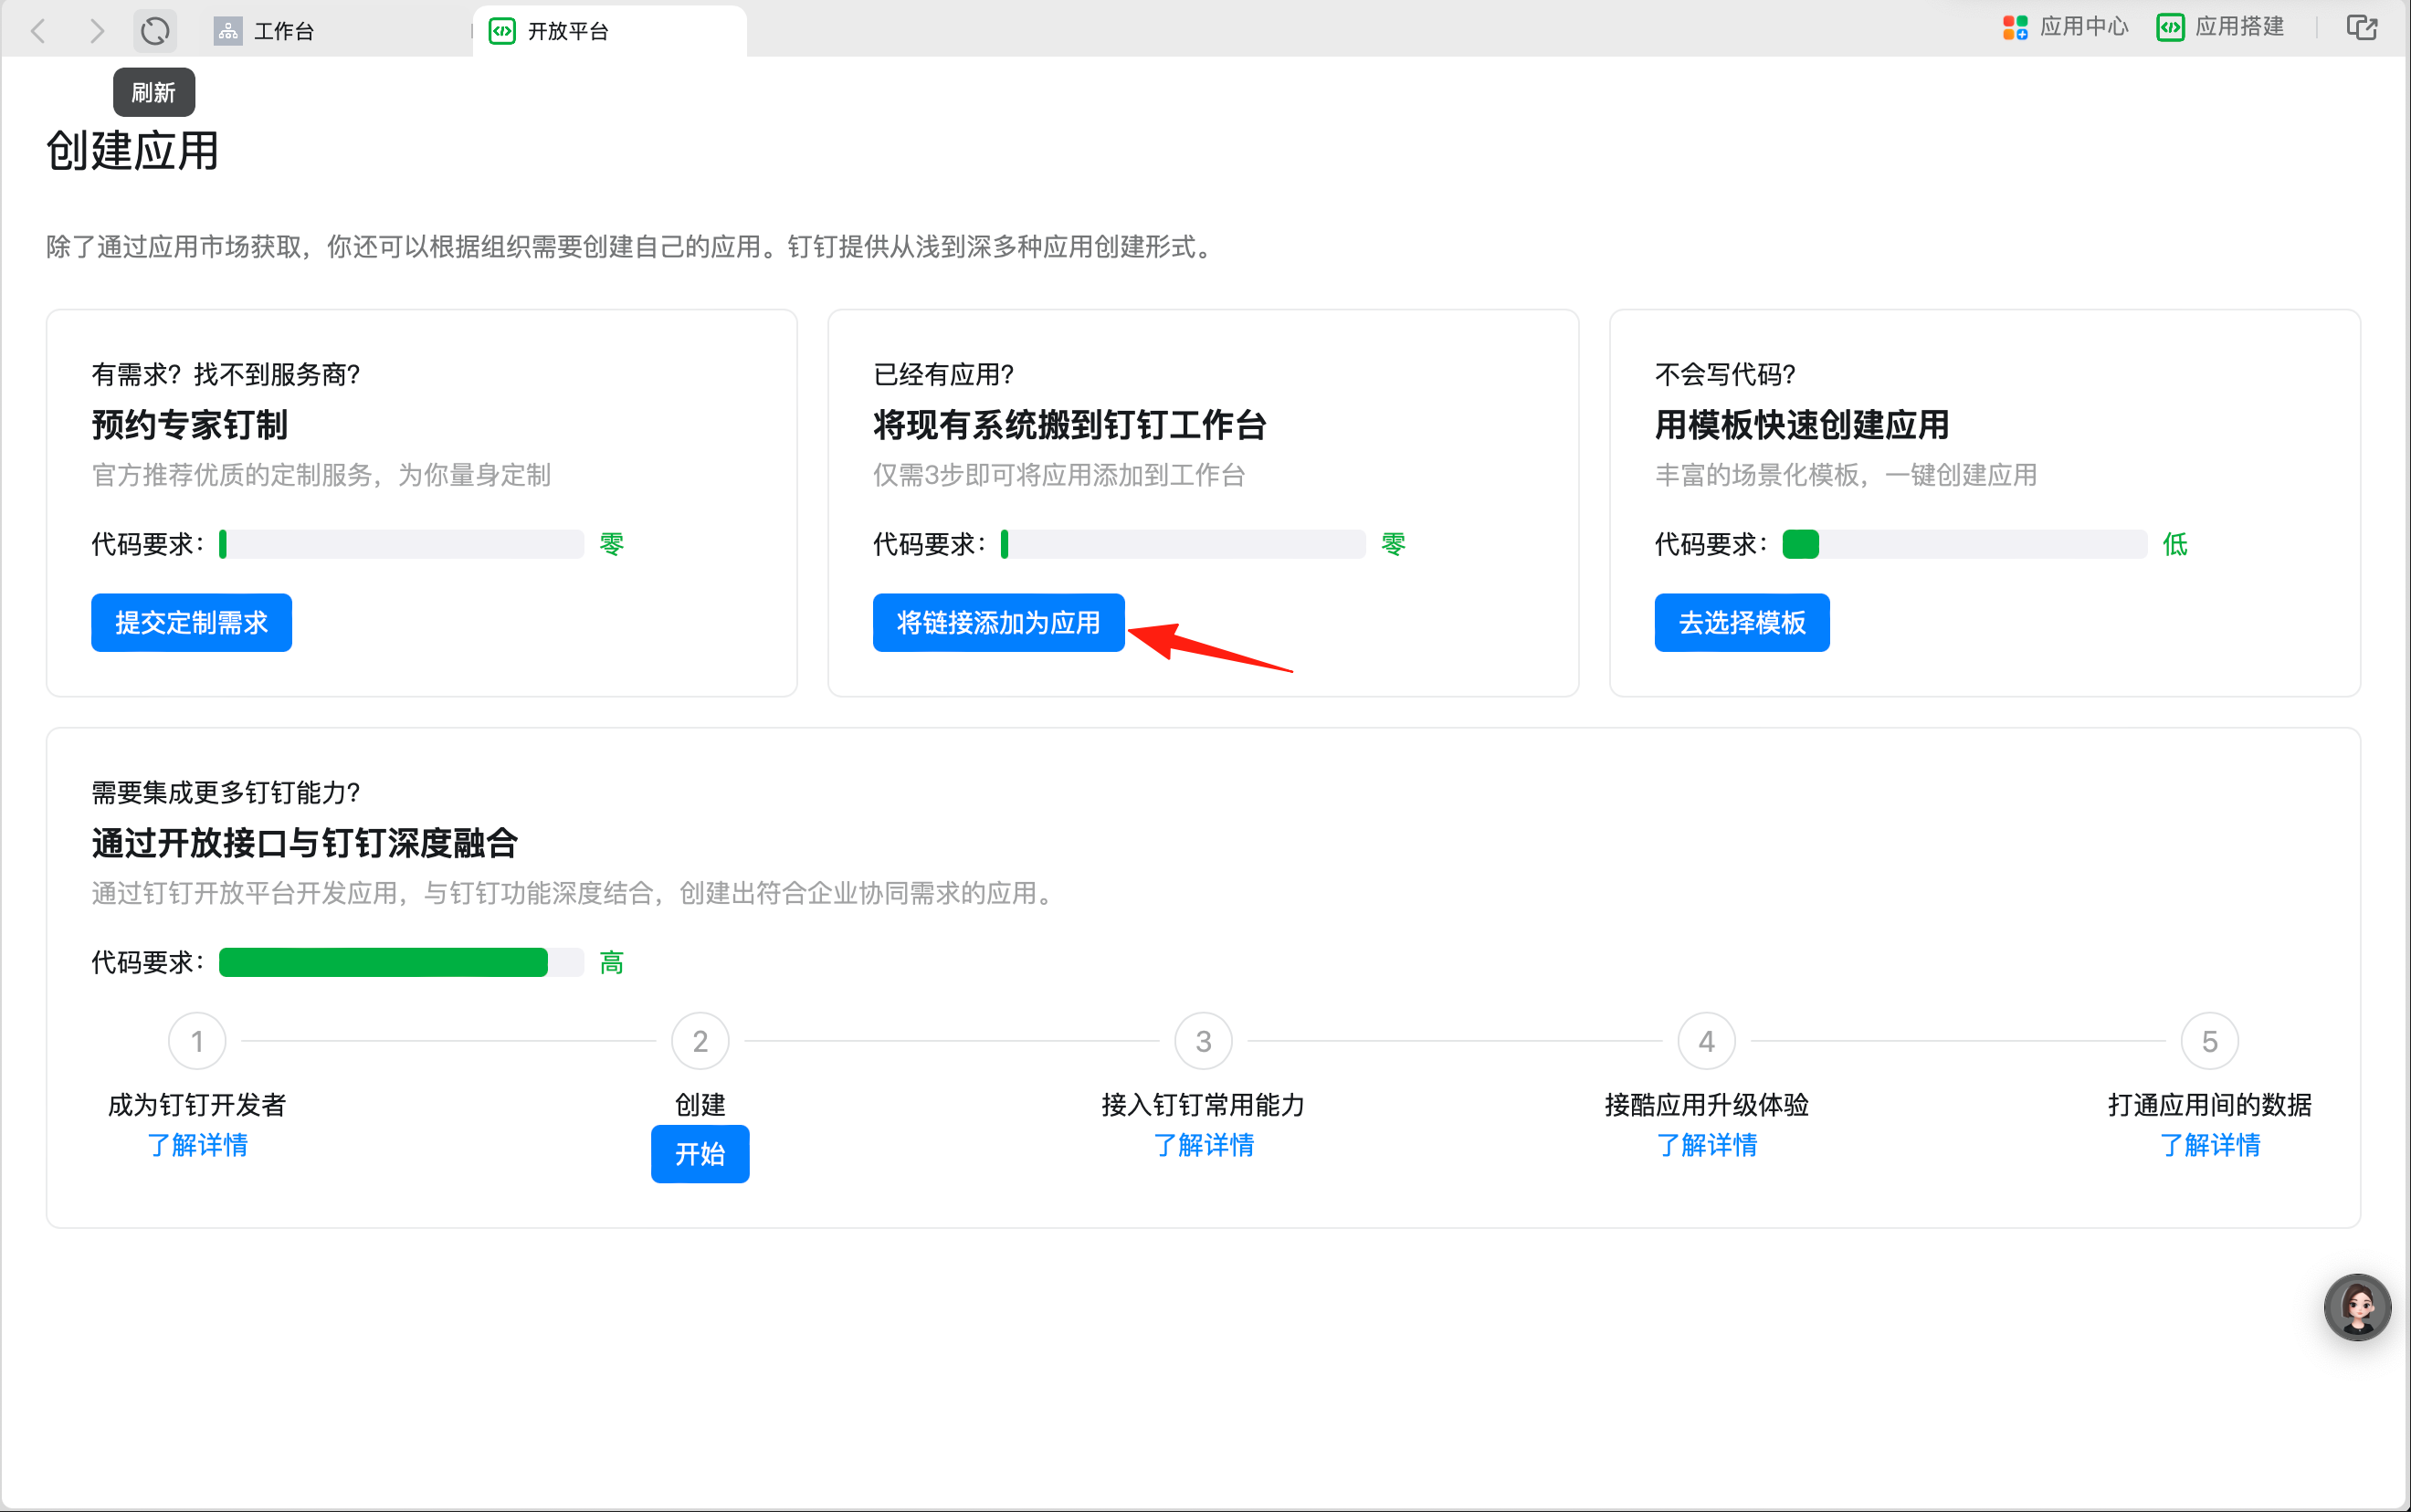The height and width of the screenshot is (1512, 2411).
Task: Click the 接入钉钉常用能力 step label
Action: pyautogui.click(x=1203, y=1104)
